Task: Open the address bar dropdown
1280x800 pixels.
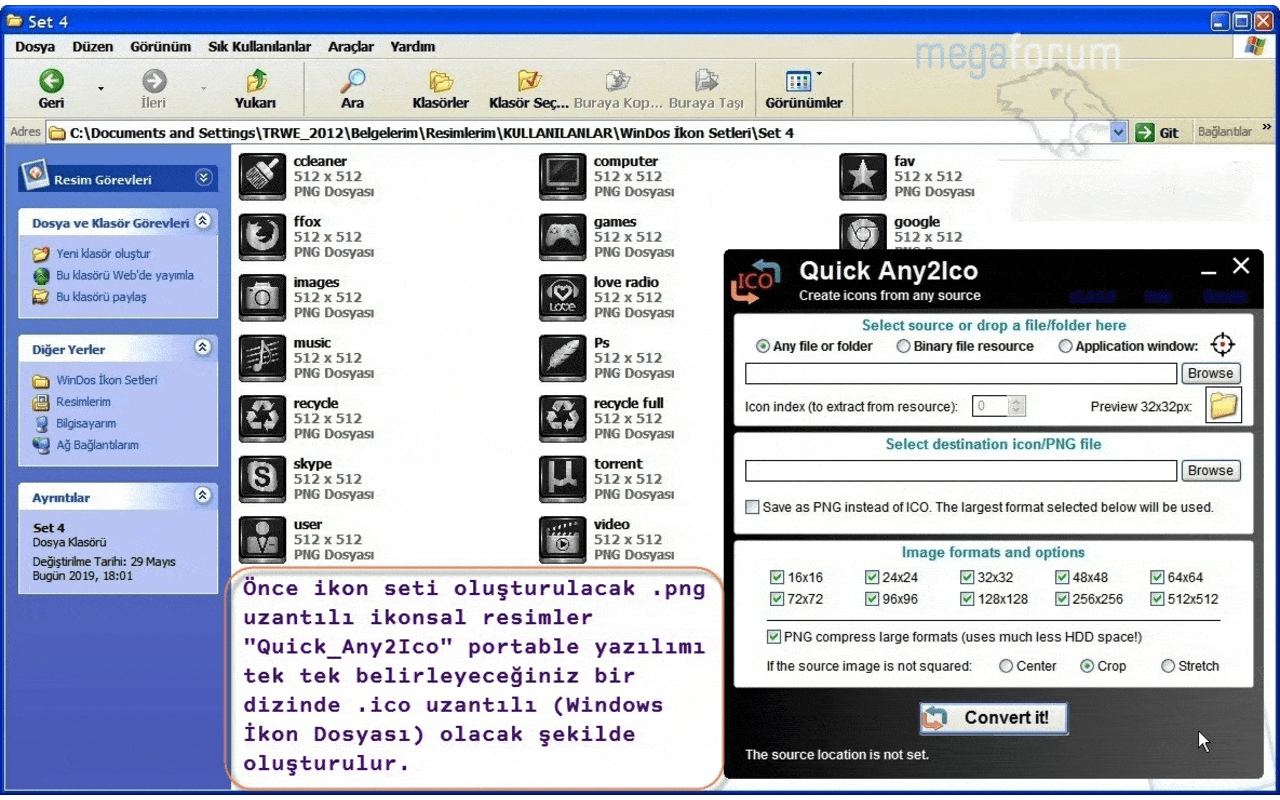Action: [1119, 132]
